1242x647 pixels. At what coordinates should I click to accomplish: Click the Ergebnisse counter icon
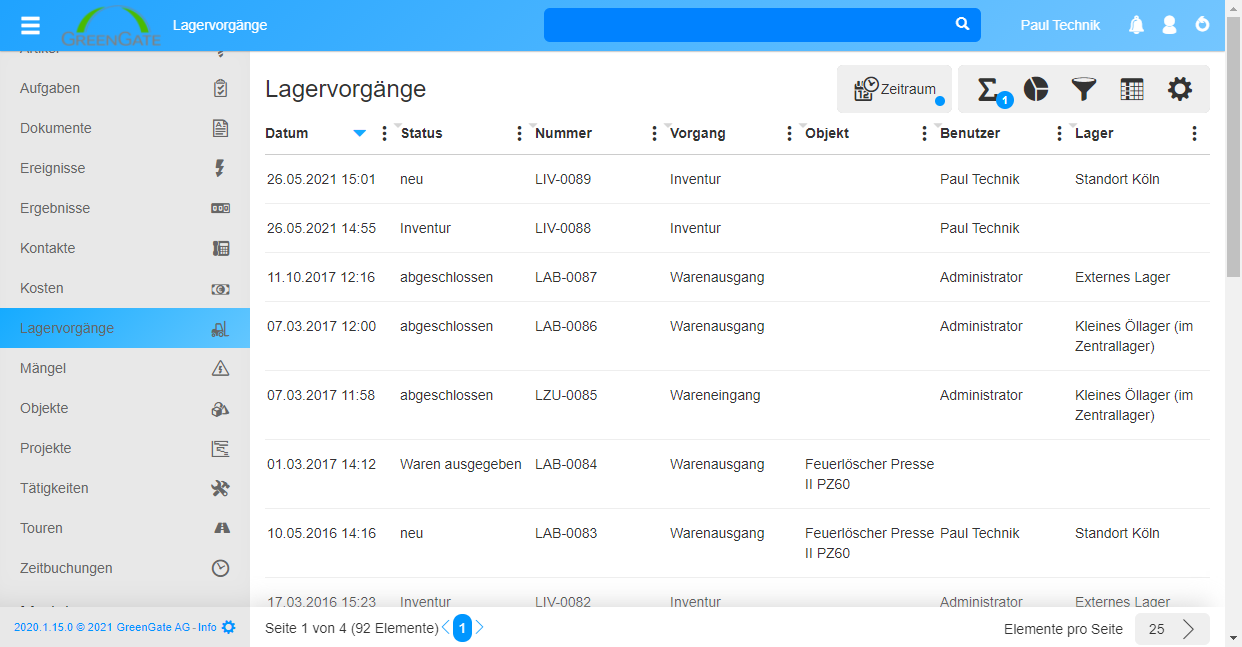point(221,208)
